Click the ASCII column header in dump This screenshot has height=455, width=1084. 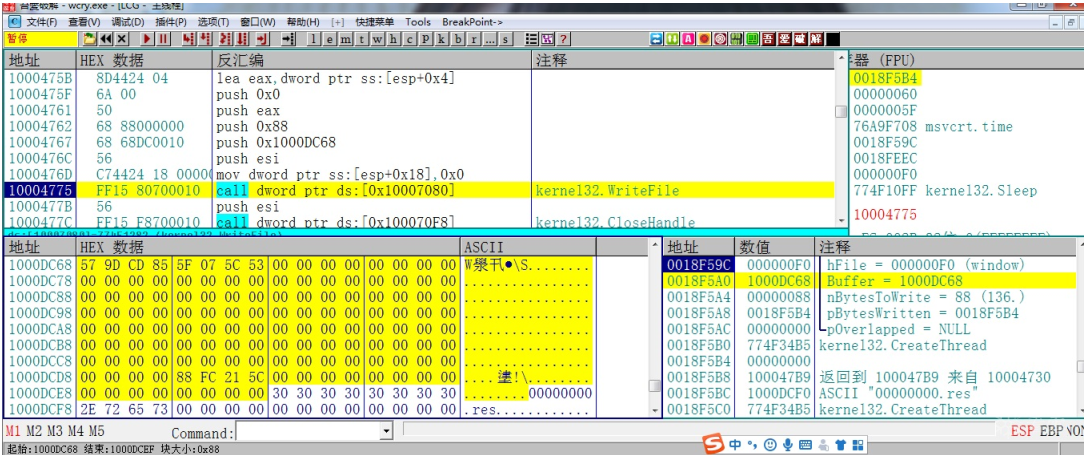pyautogui.click(x=528, y=247)
